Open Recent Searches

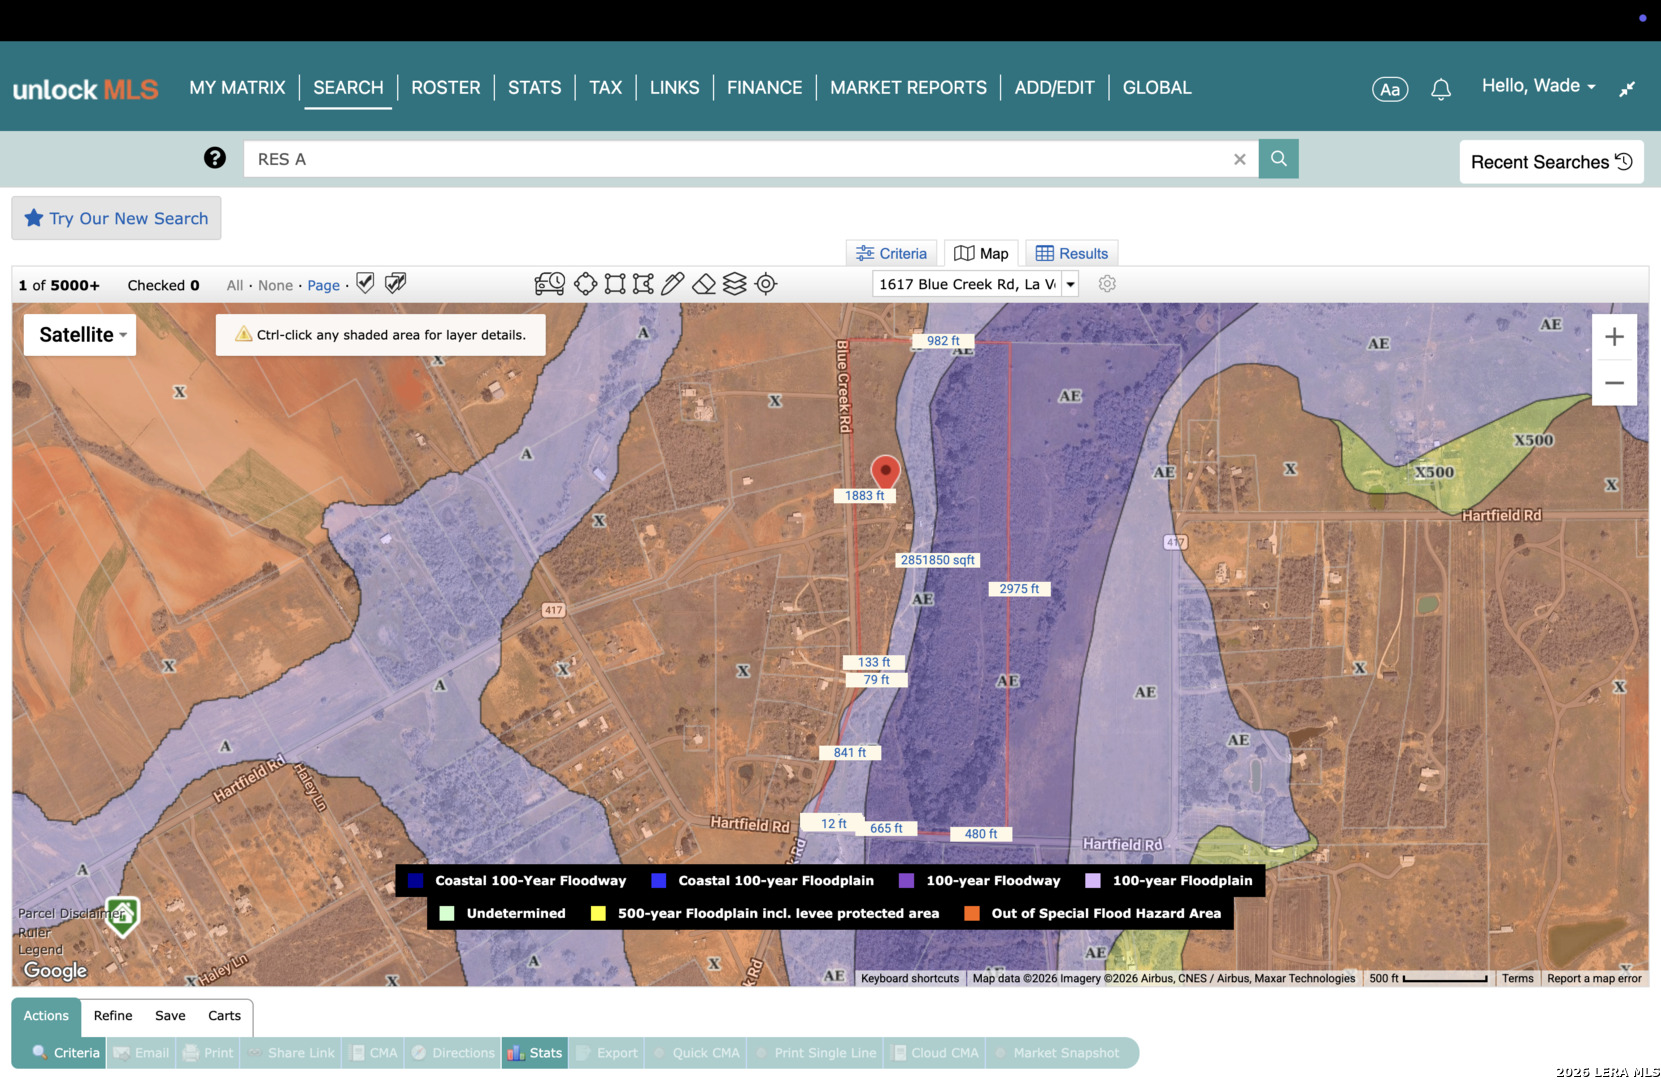1551,162
